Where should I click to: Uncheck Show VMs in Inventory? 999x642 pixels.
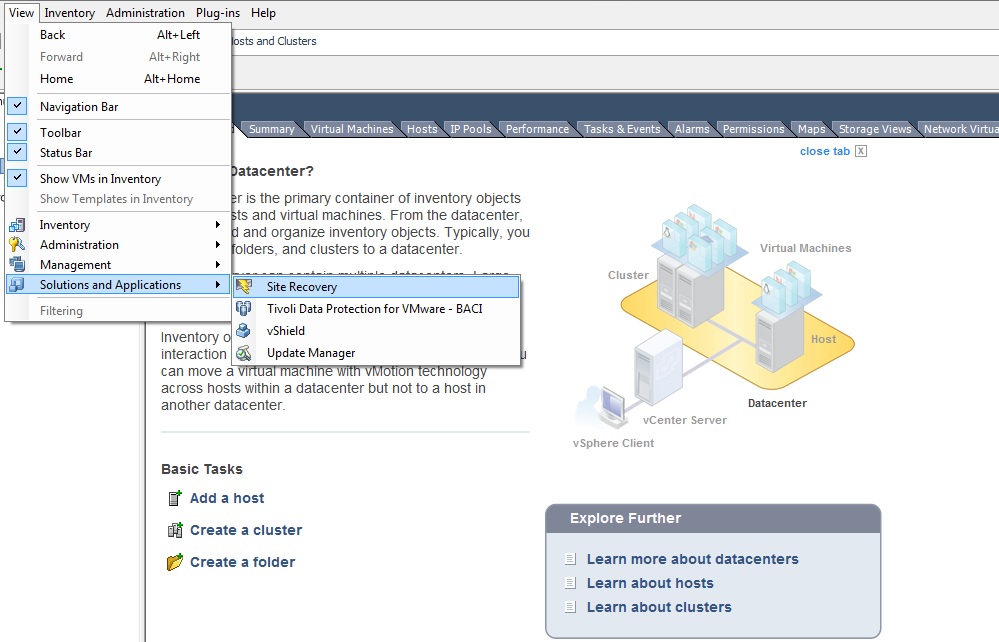point(17,178)
